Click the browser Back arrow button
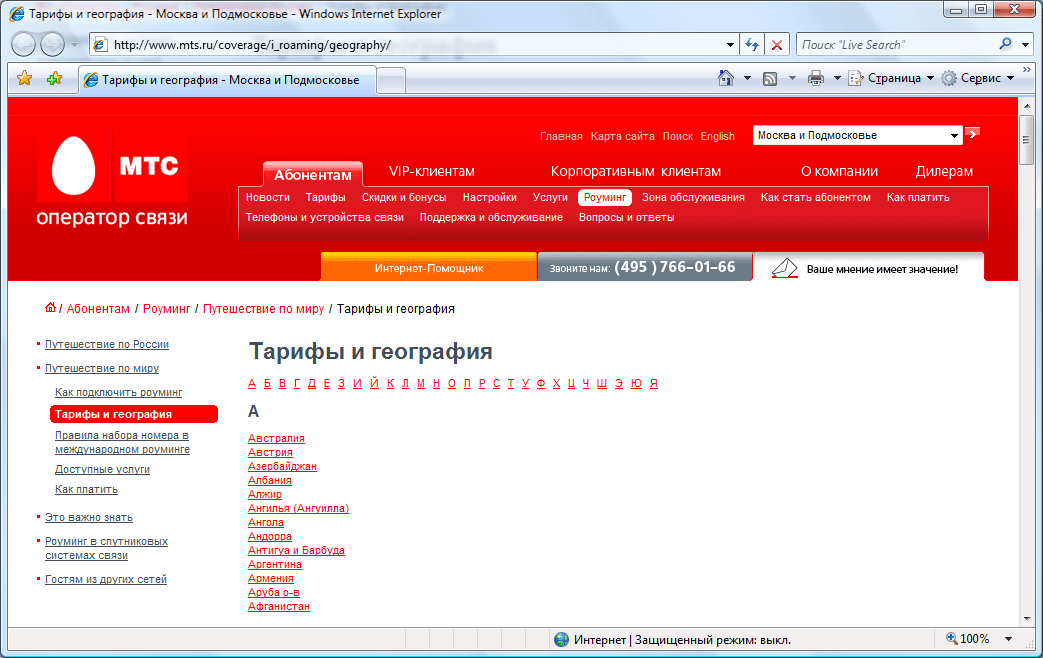1043x658 pixels. point(25,45)
